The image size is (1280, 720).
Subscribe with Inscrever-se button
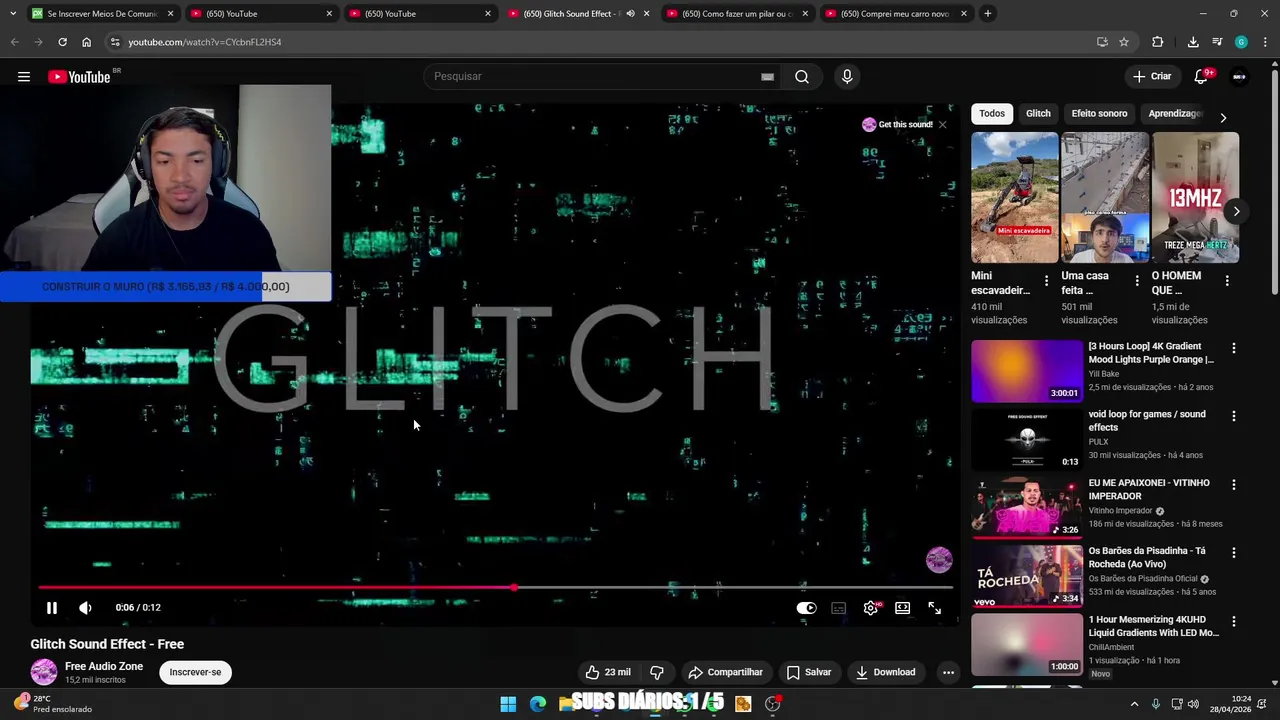195,672
